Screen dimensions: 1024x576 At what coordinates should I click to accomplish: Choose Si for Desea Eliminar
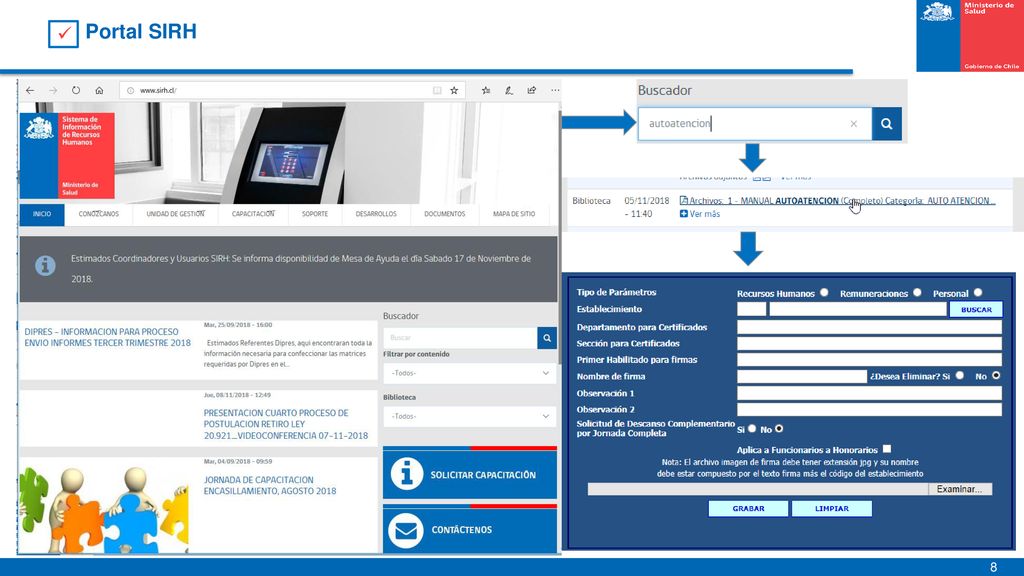(x=959, y=376)
